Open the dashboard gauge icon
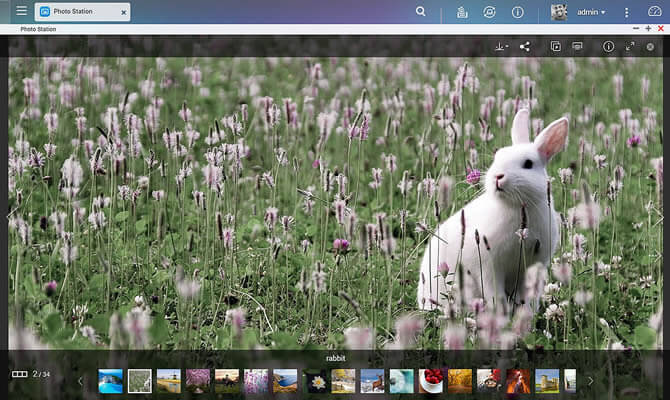This screenshot has width=670, height=400. [x=654, y=12]
